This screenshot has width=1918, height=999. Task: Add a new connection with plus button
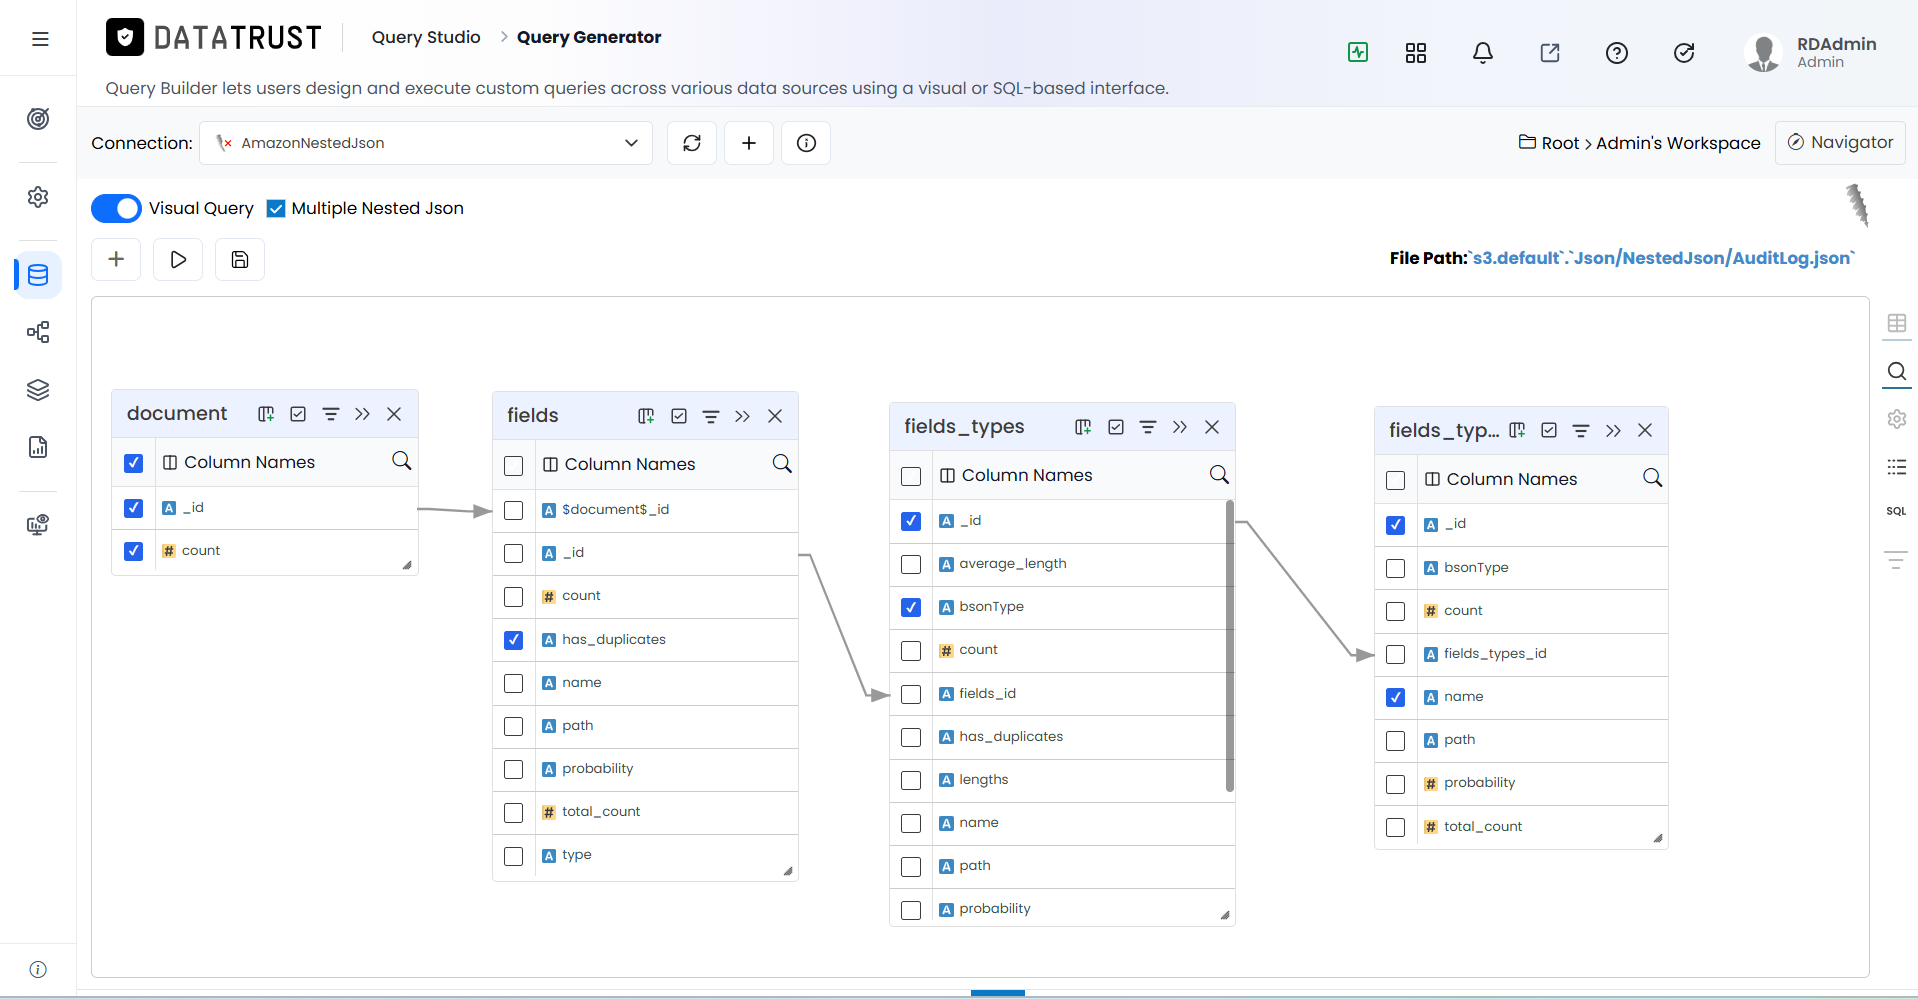pos(749,143)
